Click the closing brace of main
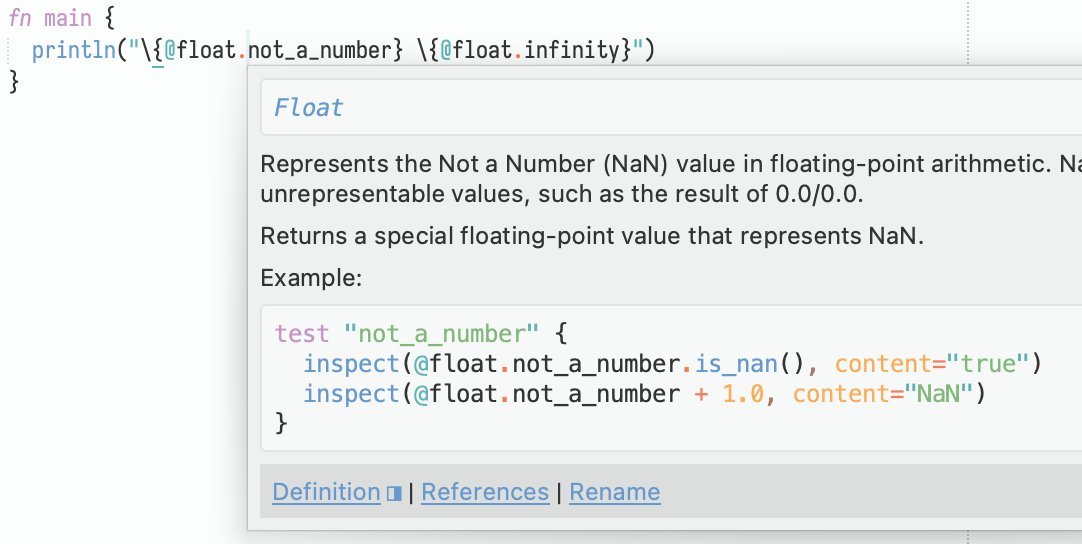This screenshot has height=544, width=1082. [x=14, y=80]
